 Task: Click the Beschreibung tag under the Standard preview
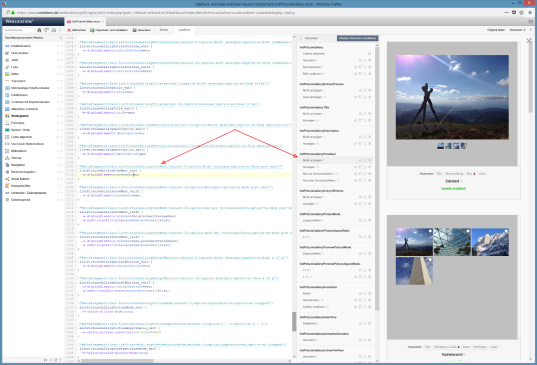(454, 174)
